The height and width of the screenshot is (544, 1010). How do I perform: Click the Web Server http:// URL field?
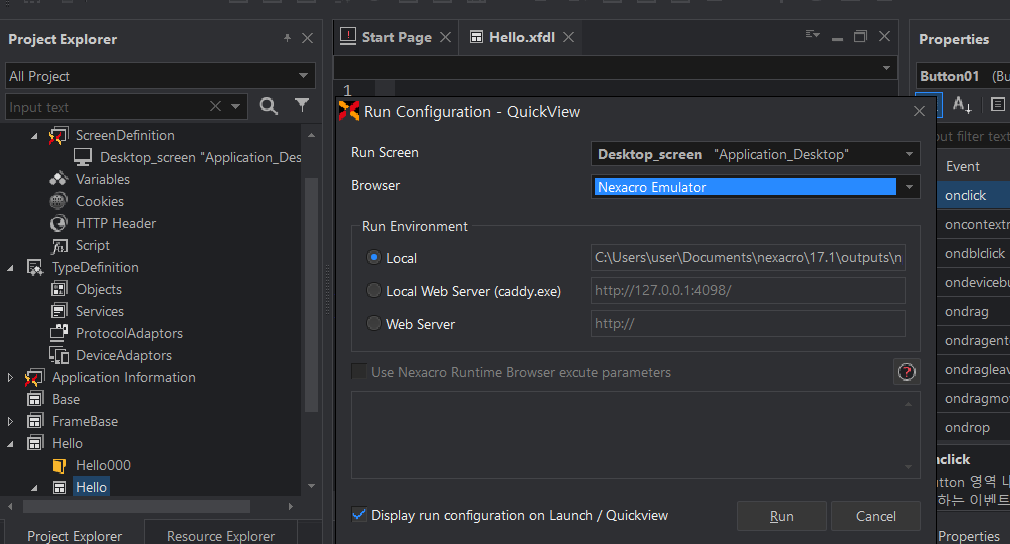click(x=748, y=323)
